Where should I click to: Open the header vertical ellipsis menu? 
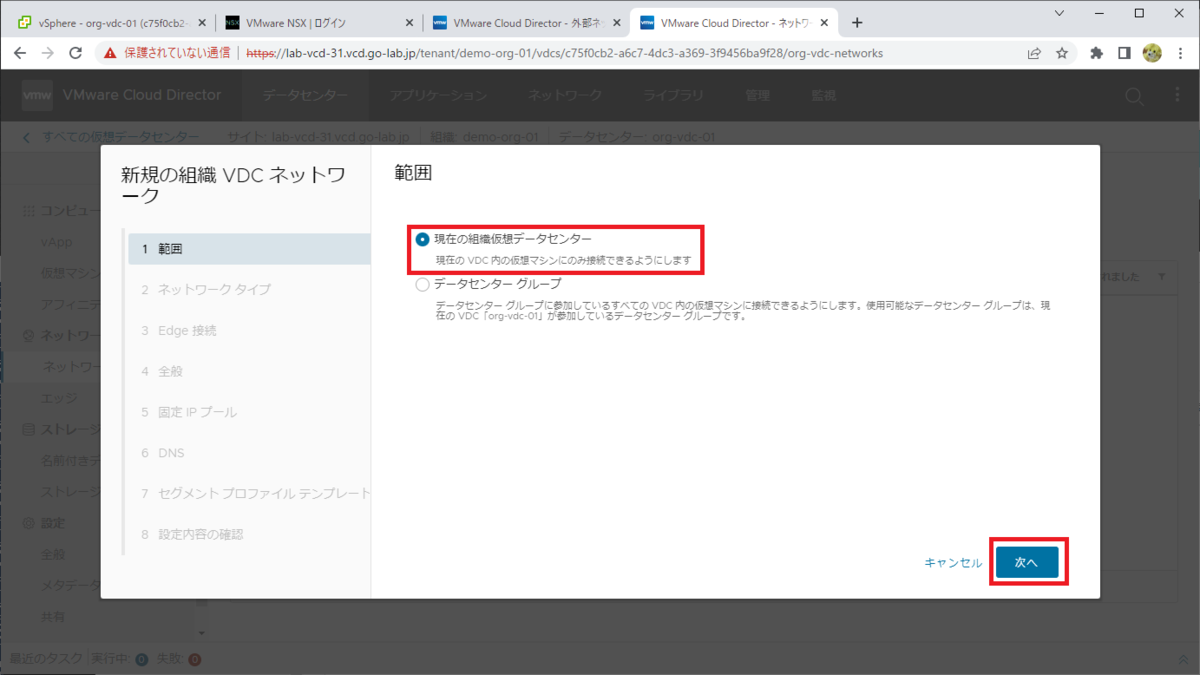pos(1177,96)
